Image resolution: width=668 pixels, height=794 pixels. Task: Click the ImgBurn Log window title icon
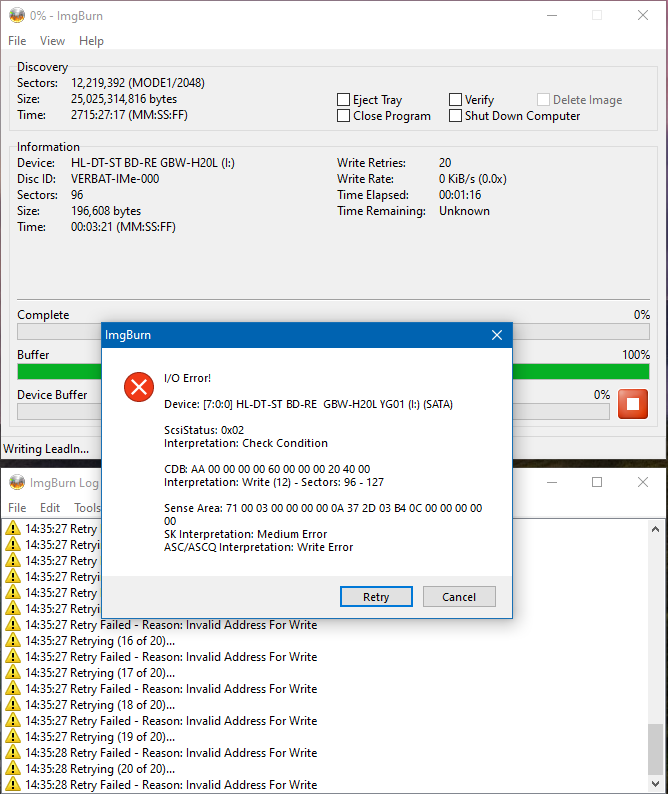(17, 482)
